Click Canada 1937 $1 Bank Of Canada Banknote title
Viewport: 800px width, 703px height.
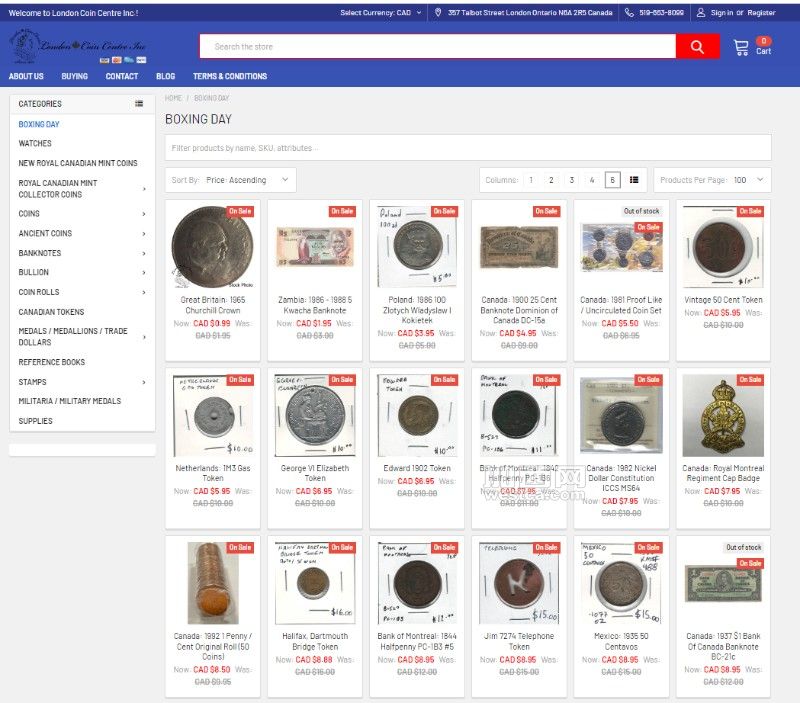click(723, 646)
